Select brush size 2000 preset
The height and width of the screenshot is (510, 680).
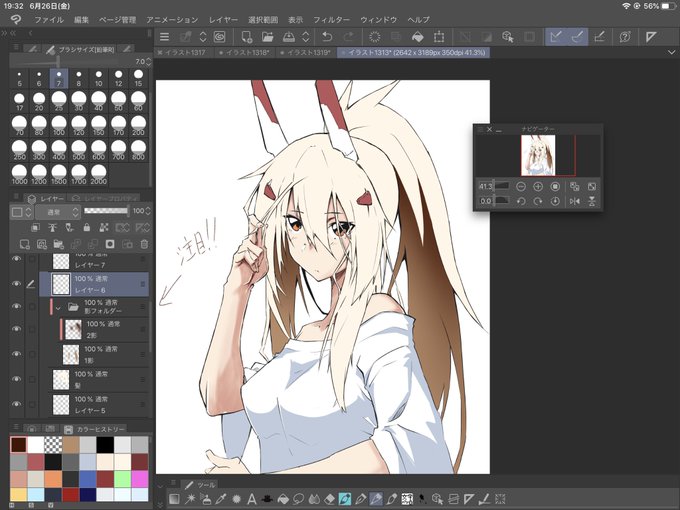pyautogui.click(x=98, y=174)
